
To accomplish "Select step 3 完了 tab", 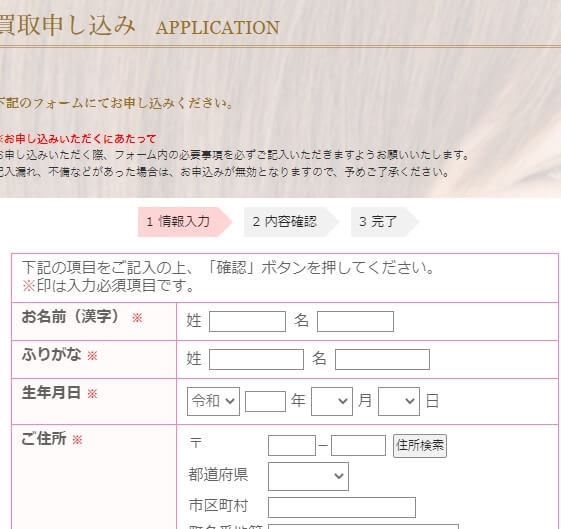I will pos(384,222).
